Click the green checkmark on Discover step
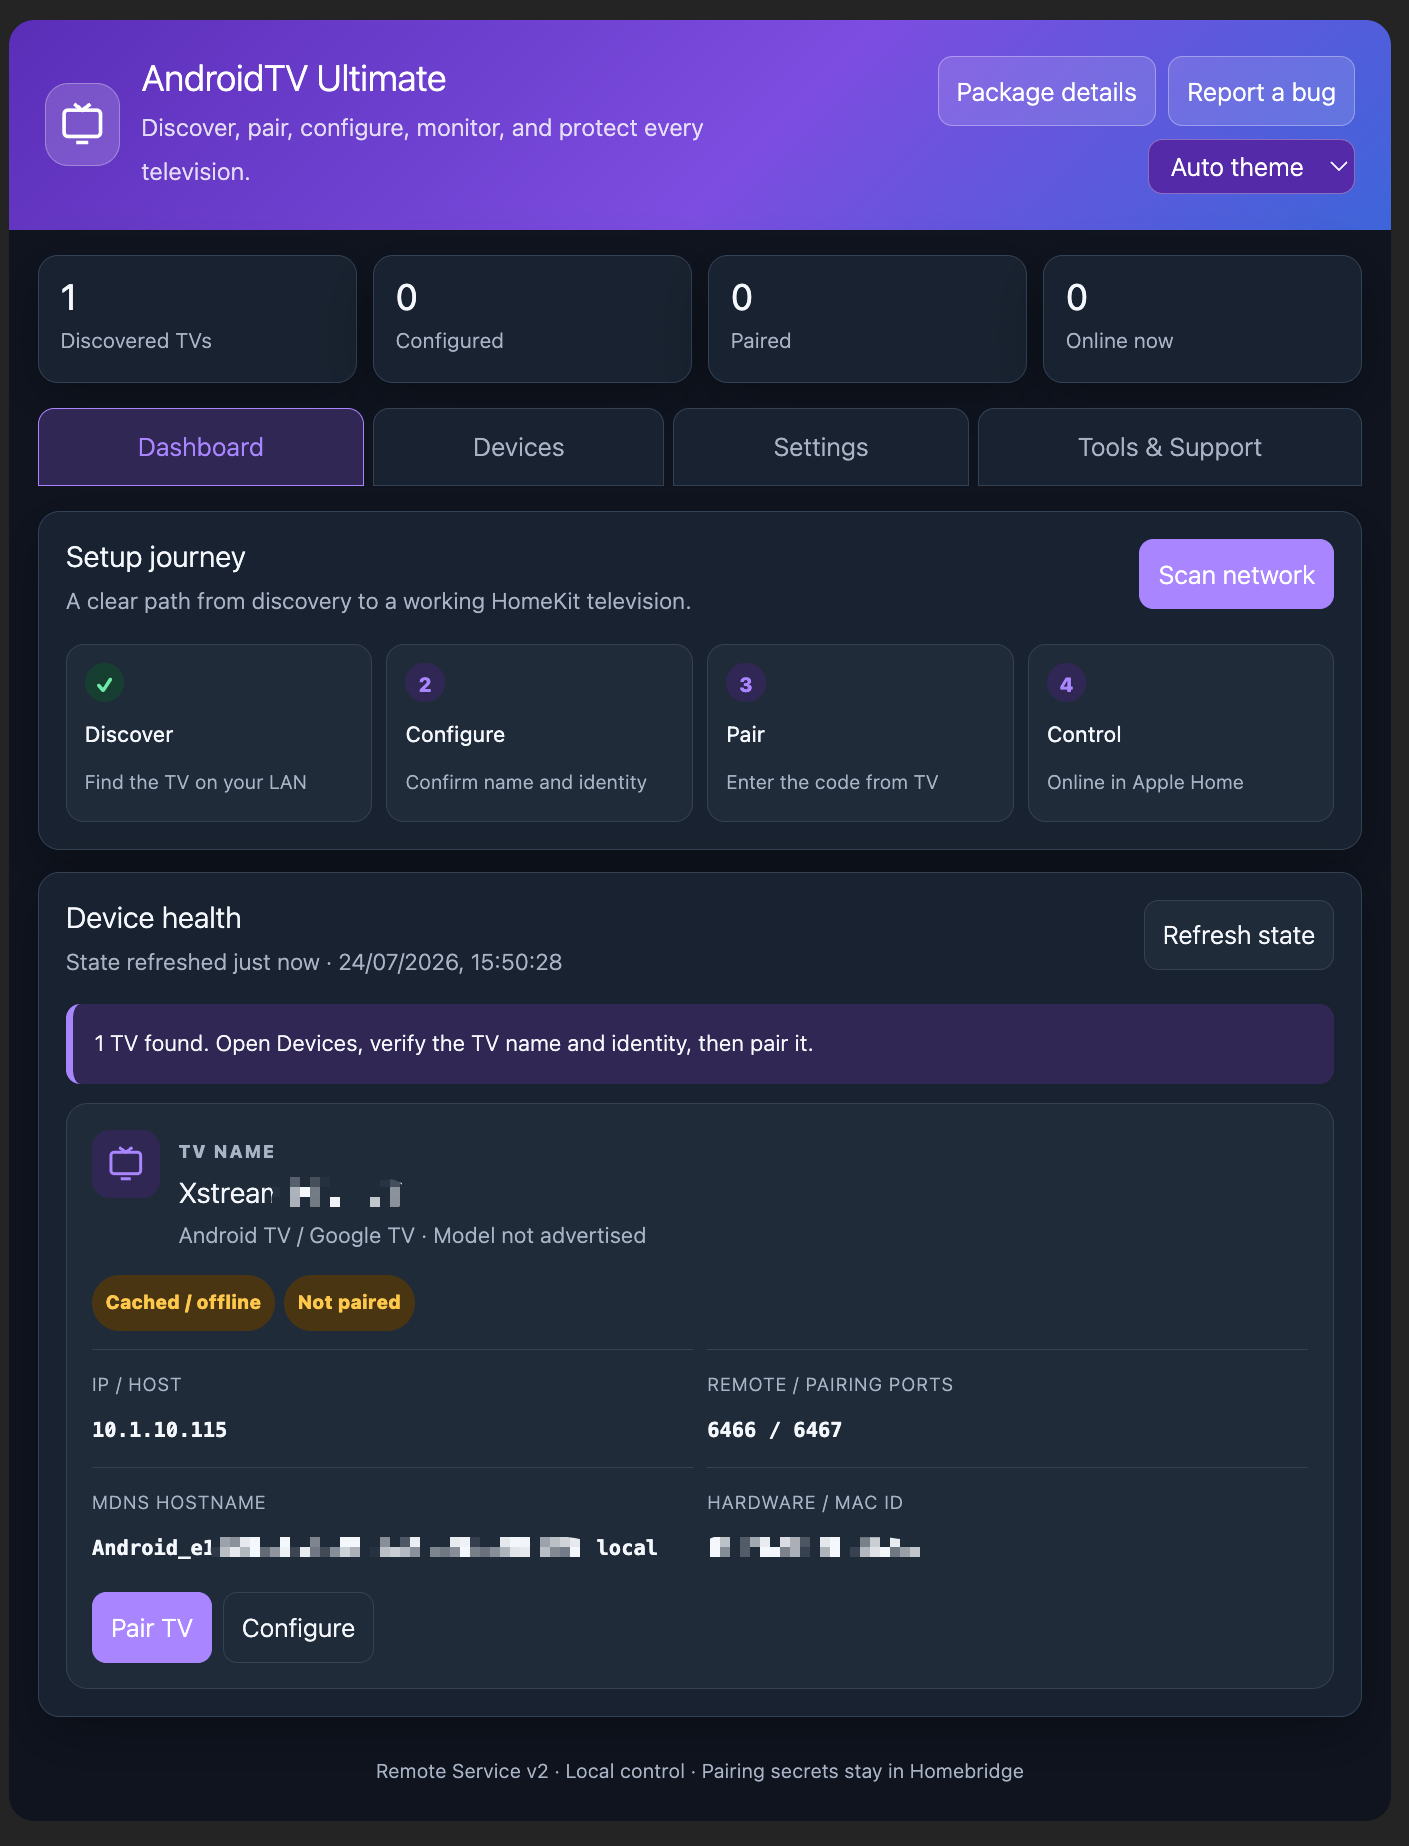 point(105,684)
